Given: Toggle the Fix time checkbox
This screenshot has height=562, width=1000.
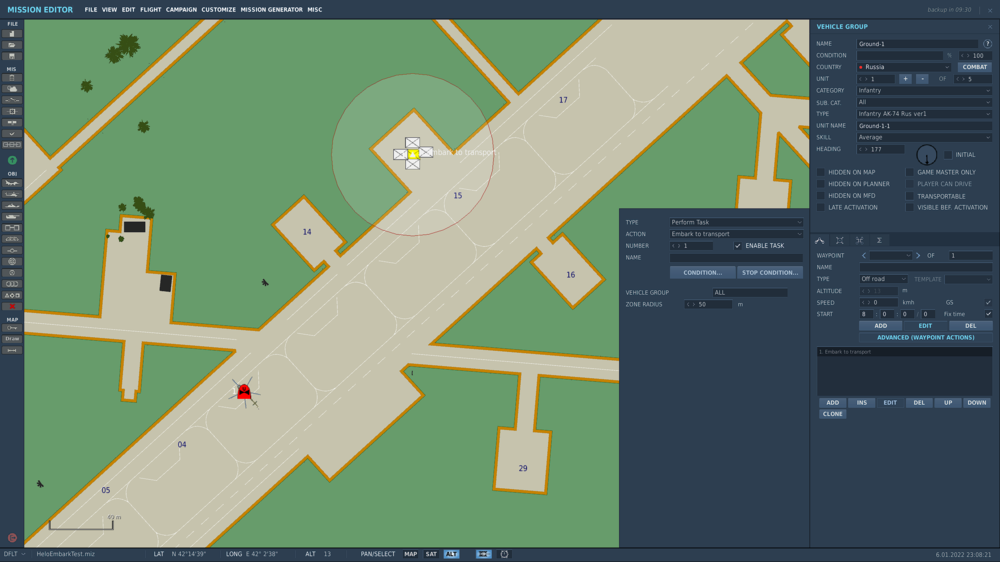Looking at the screenshot, I should [x=989, y=314].
